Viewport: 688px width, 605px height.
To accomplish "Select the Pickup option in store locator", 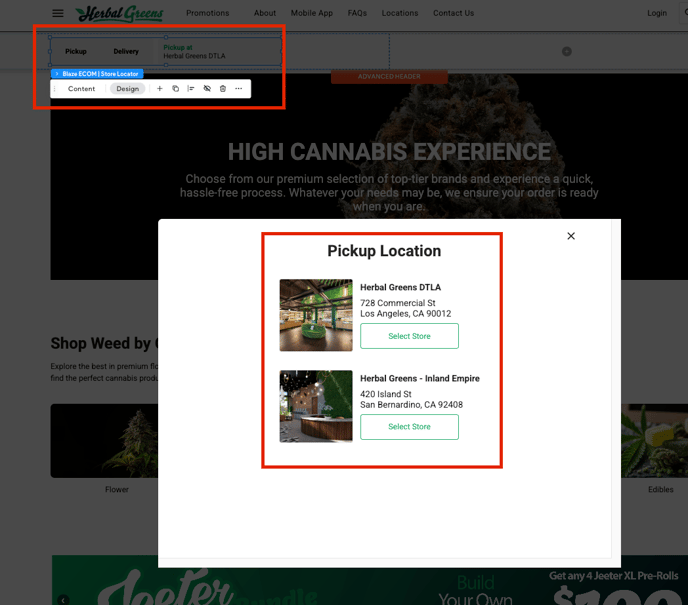I will 76,51.
